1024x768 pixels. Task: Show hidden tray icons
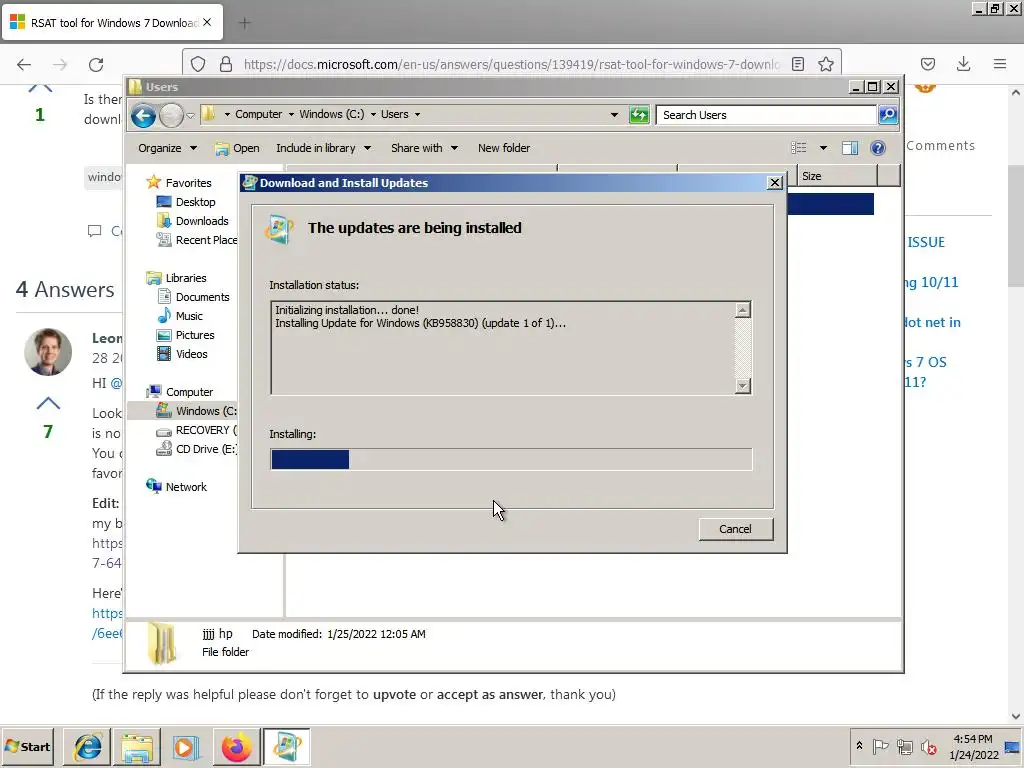click(859, 746)
